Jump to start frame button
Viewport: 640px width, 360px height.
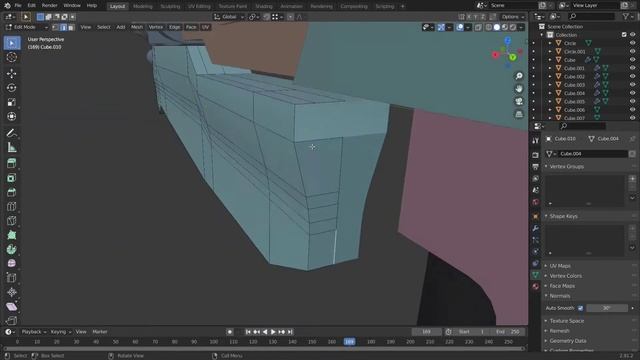coord(248,332)
